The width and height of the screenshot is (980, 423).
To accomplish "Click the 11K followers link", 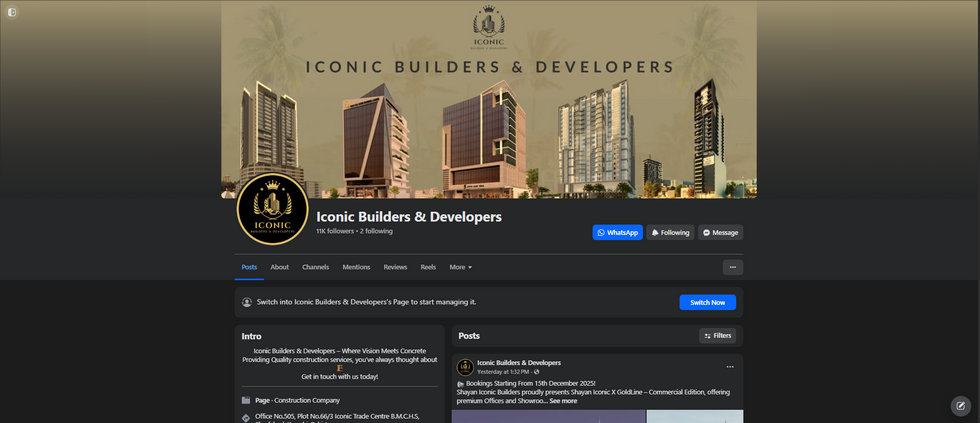I will point(335,231).
